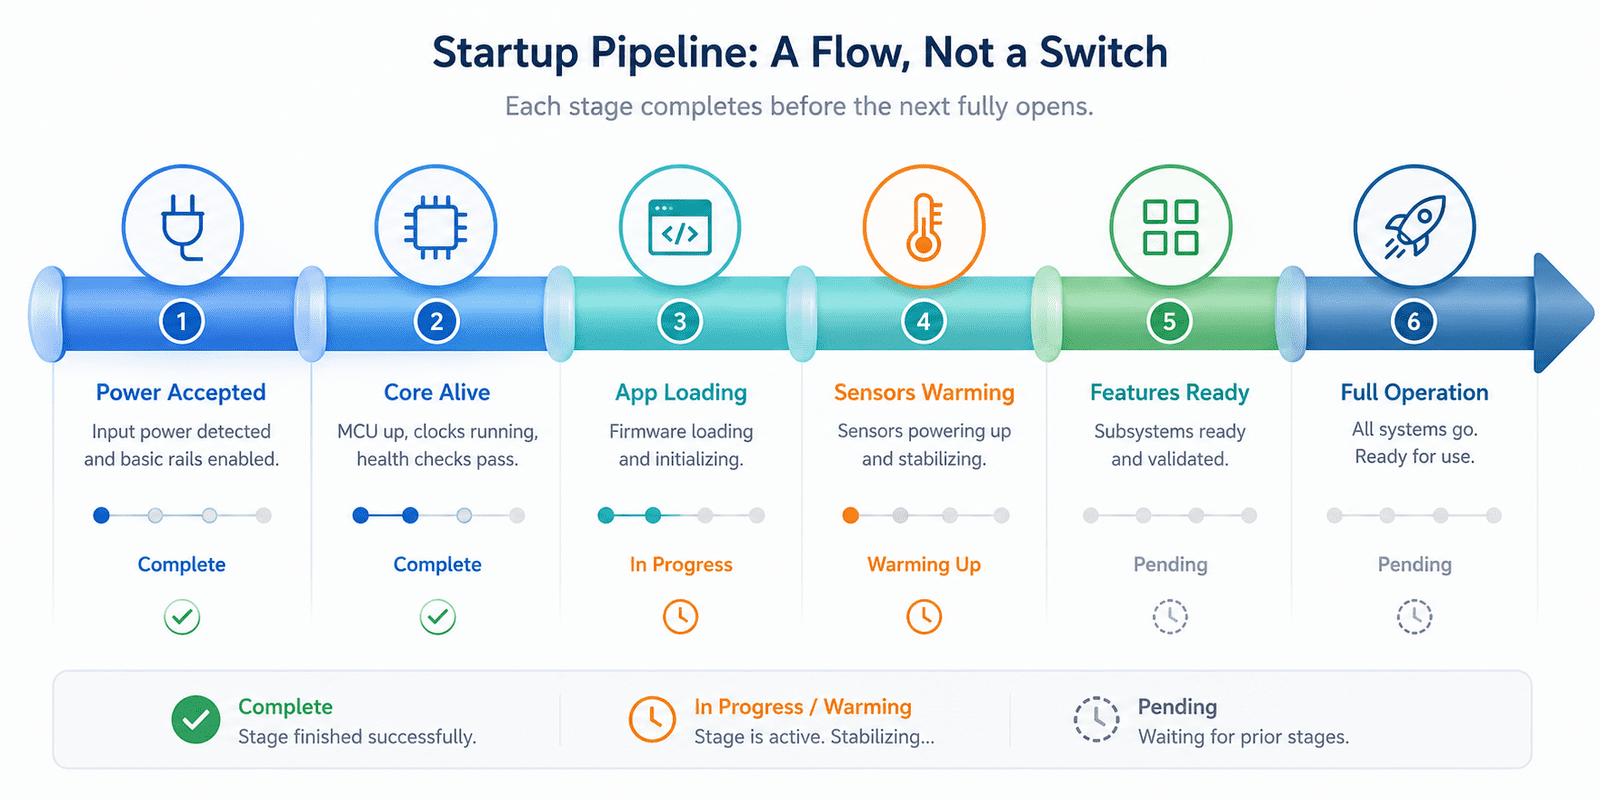Click orange progress dot under Sensors Warming
This screenshot has height=800, width=1600.
coord(850,516)
